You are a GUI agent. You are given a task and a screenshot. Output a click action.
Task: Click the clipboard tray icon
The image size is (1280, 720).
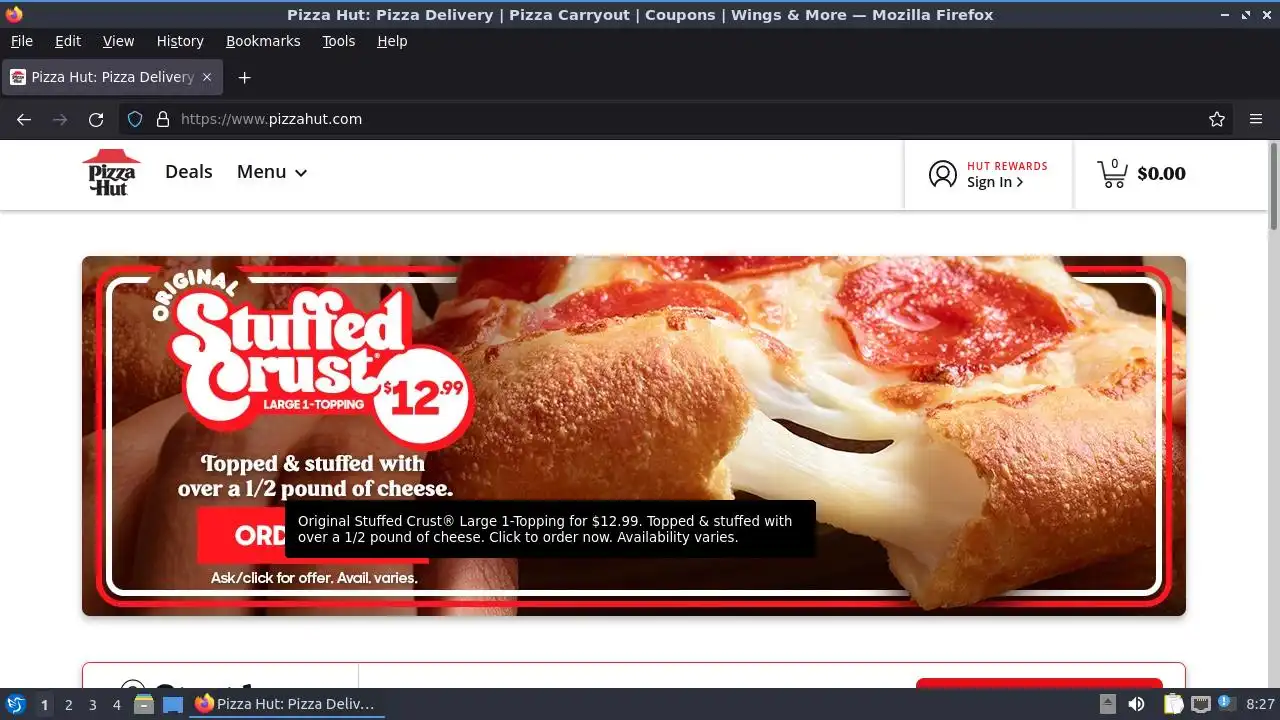tap(1173, 704)
